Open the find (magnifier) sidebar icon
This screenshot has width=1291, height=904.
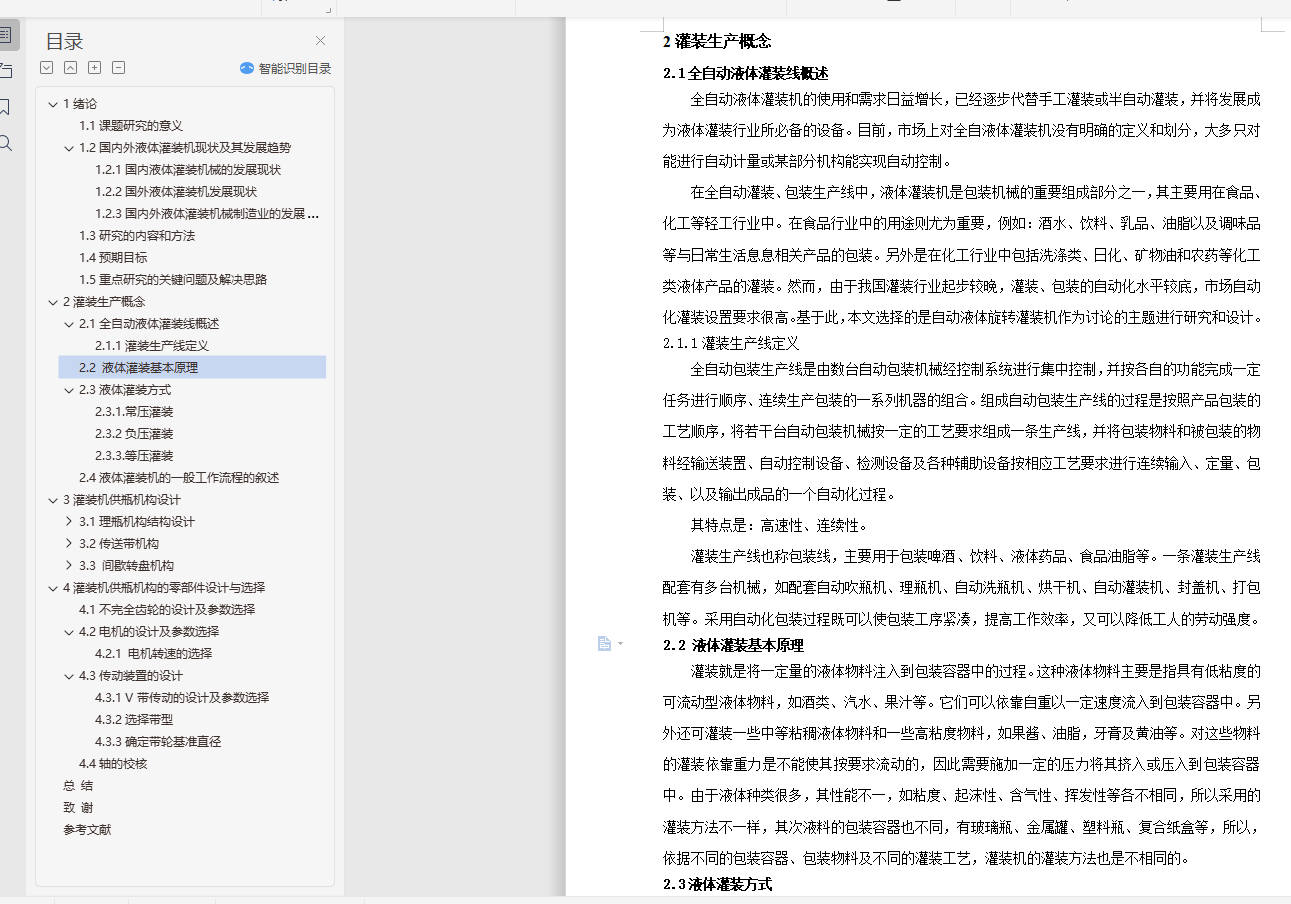pos(5,143)
